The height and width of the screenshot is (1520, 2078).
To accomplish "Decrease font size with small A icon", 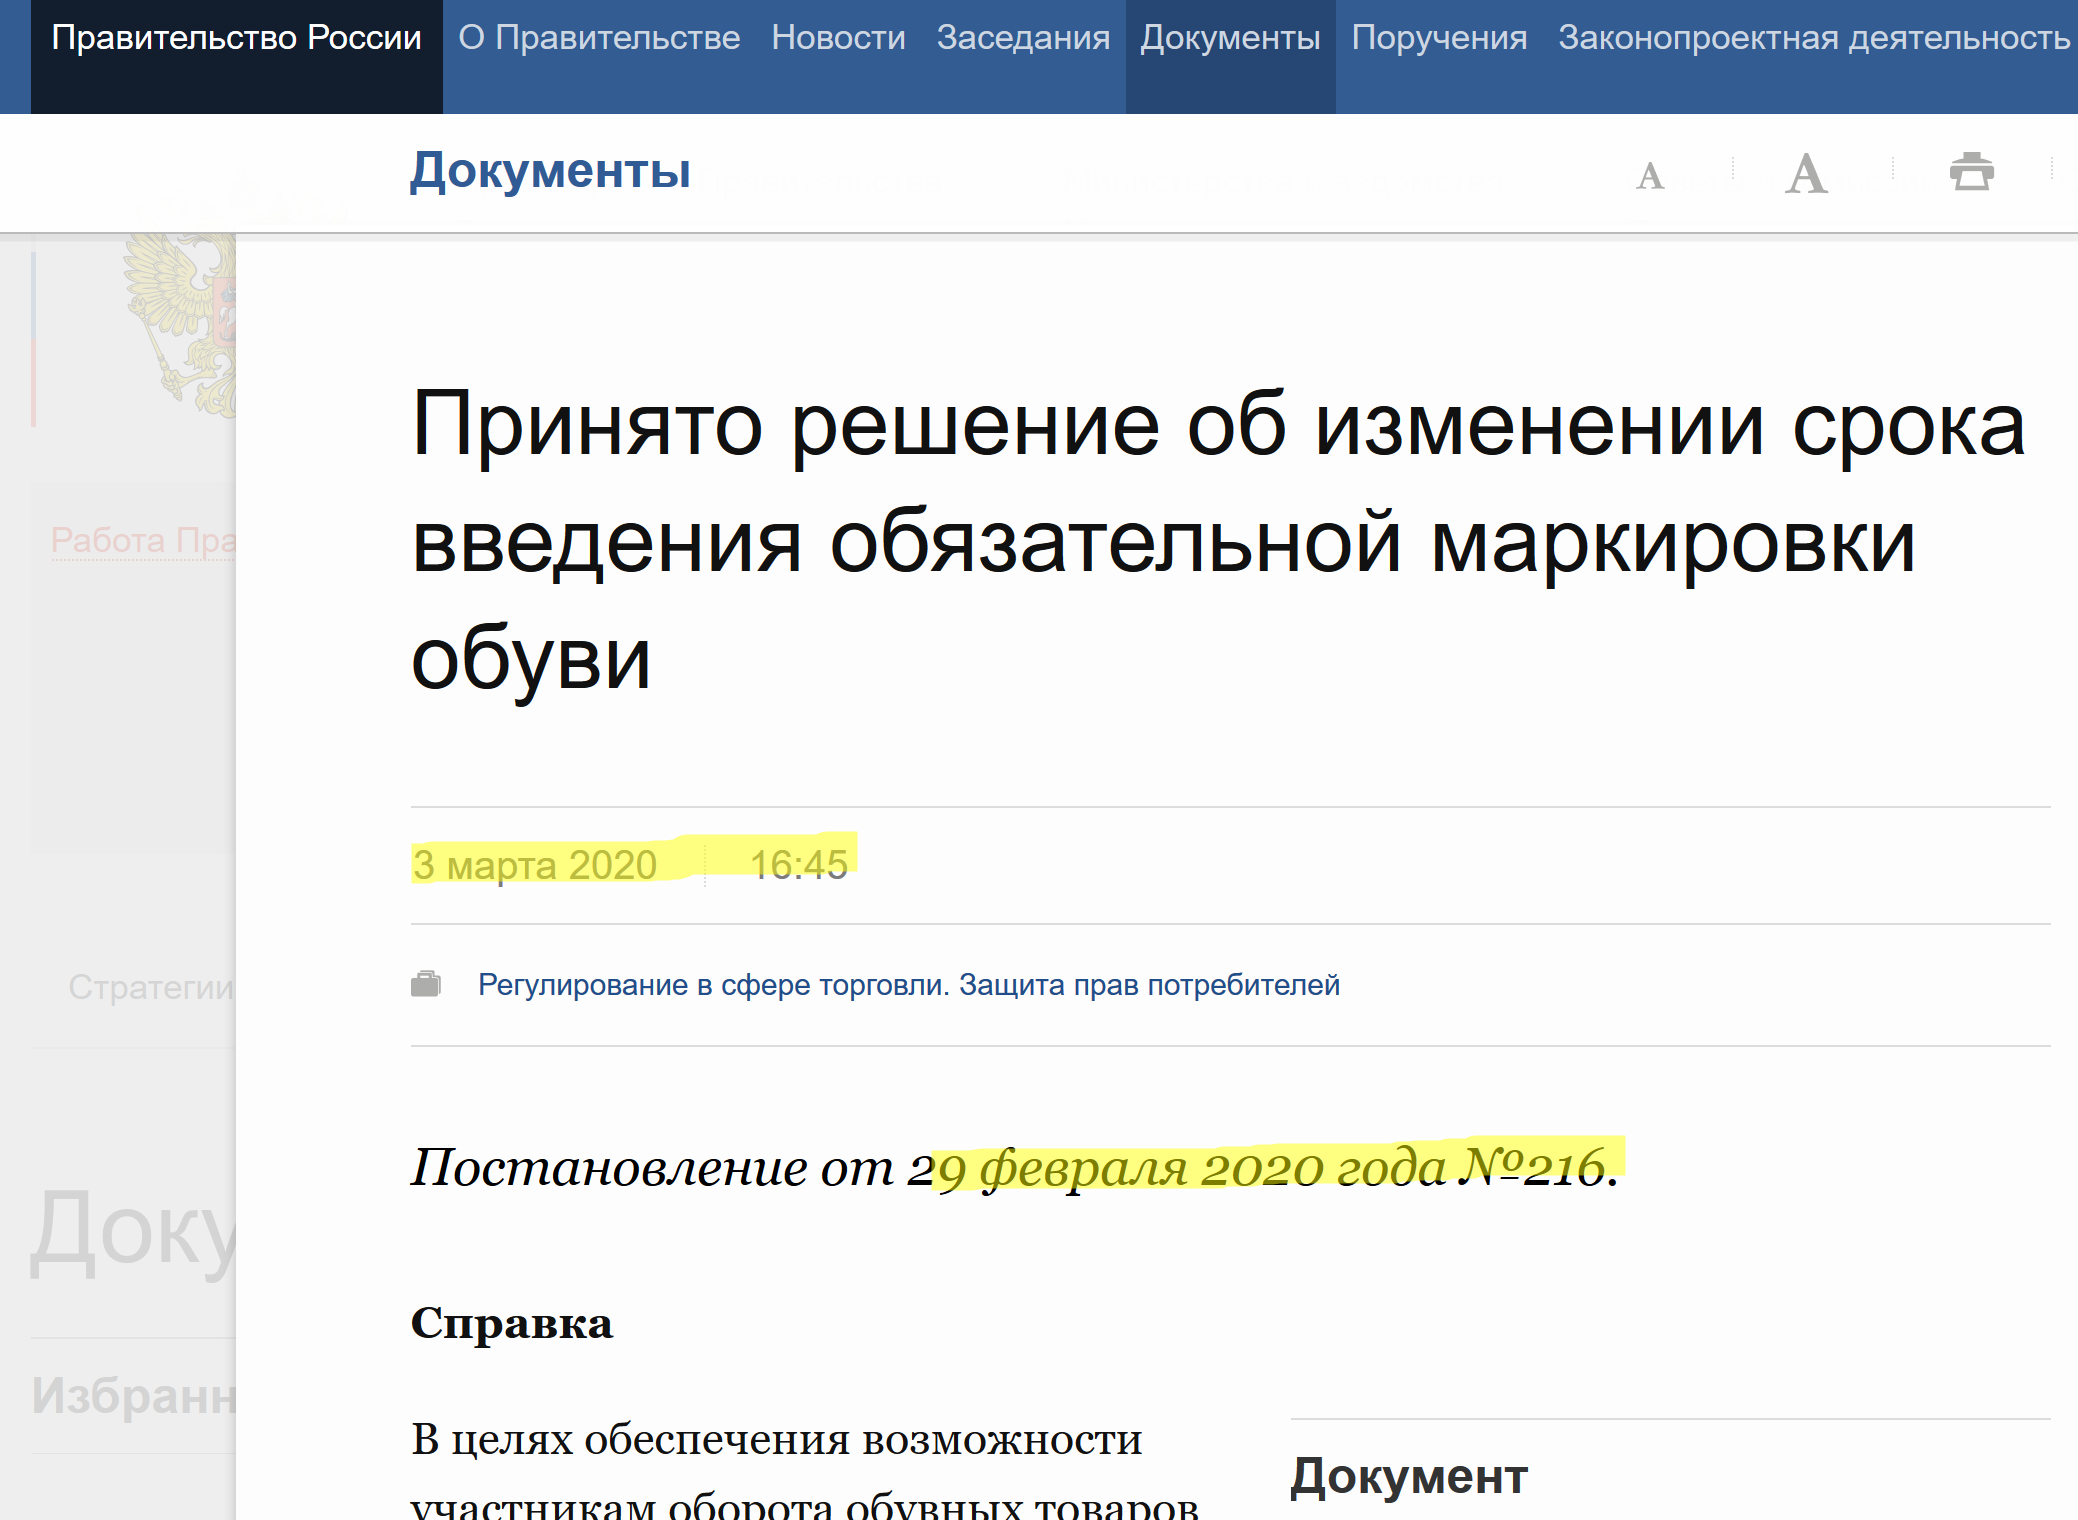I will pyautogui.click(x=1650, y=176).
